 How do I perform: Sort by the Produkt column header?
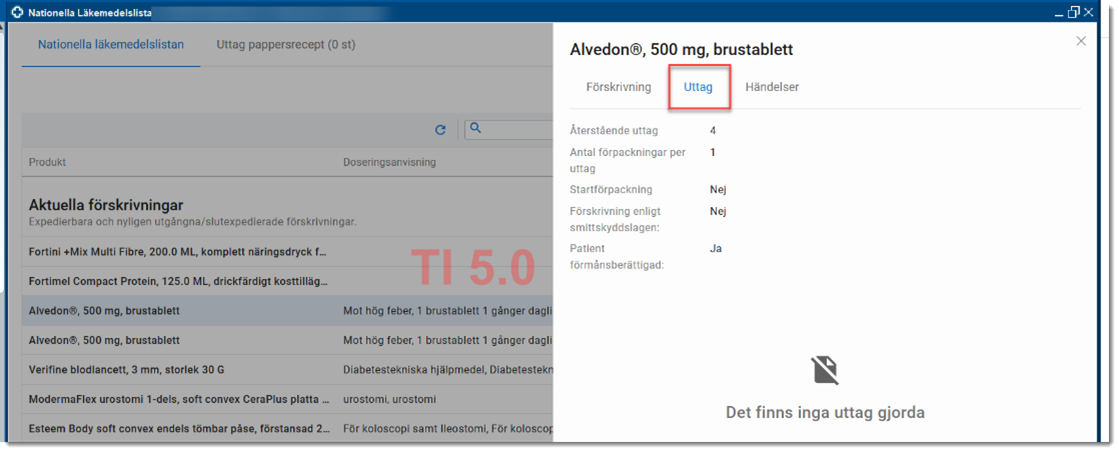47,162
